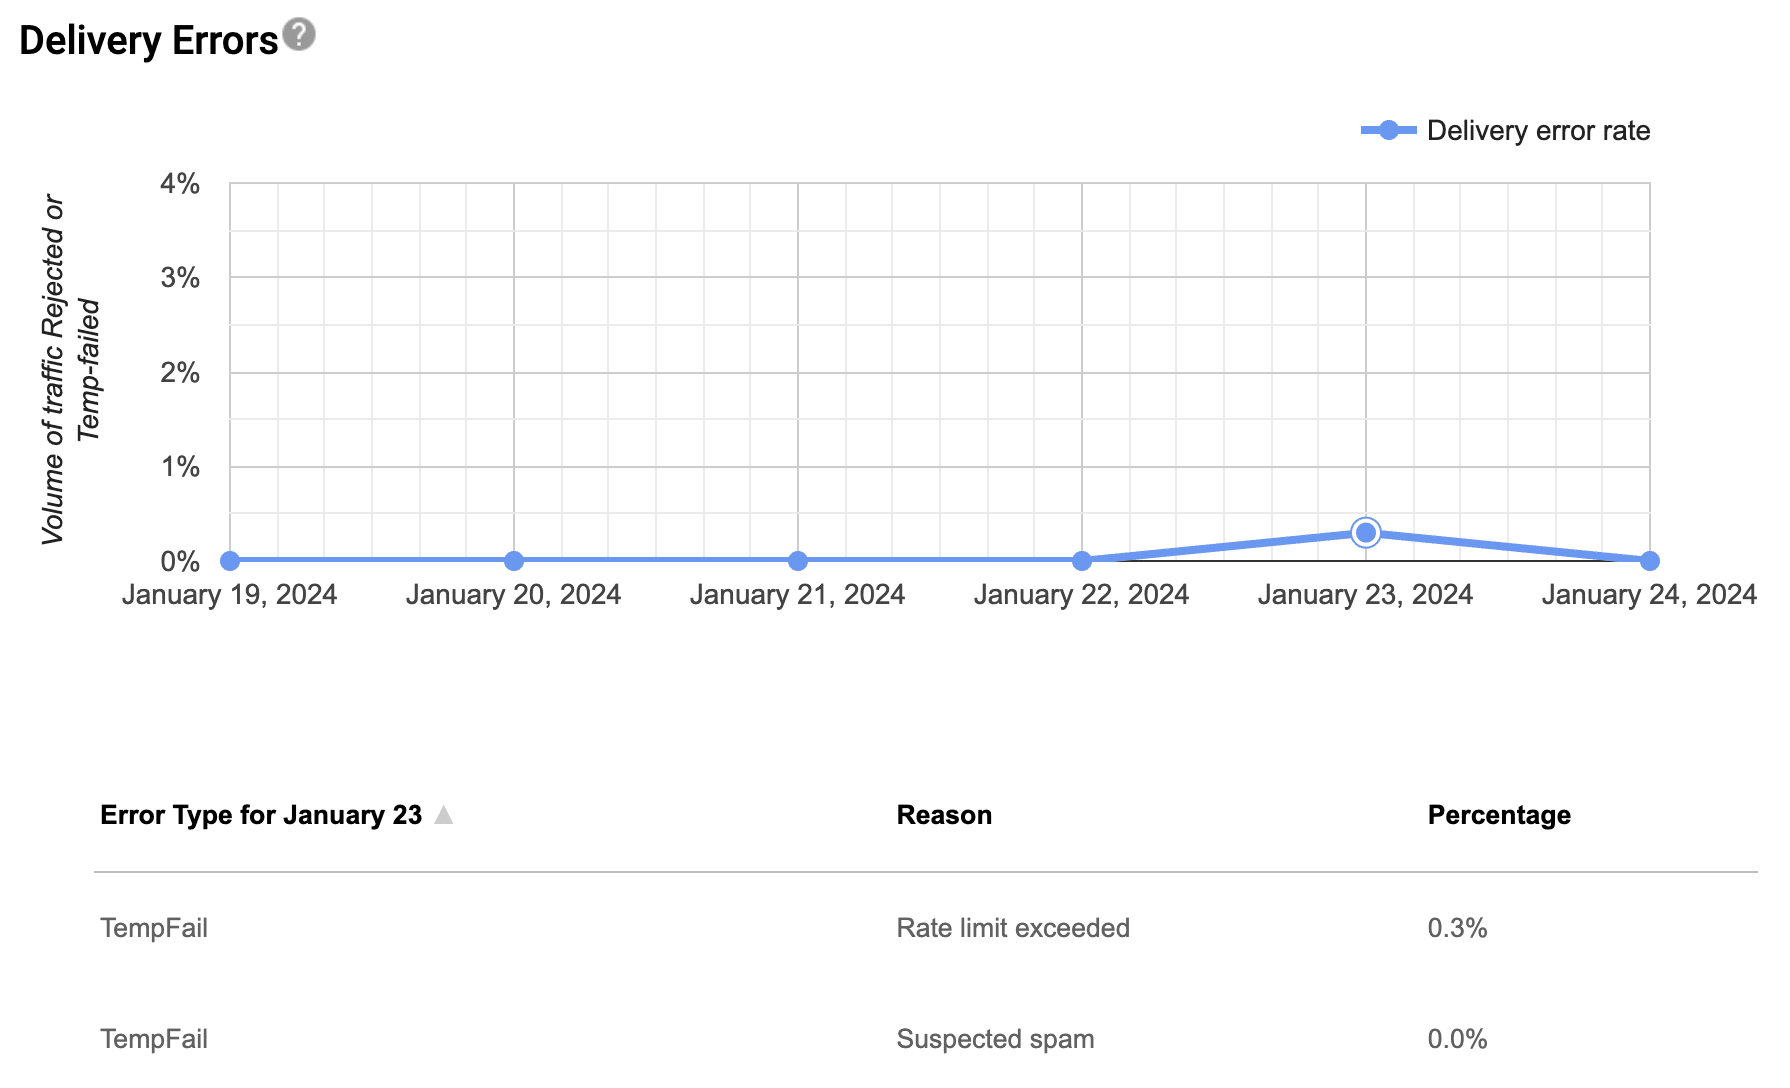
Task: Click the data point for January 22
Action: (1081, 560)
